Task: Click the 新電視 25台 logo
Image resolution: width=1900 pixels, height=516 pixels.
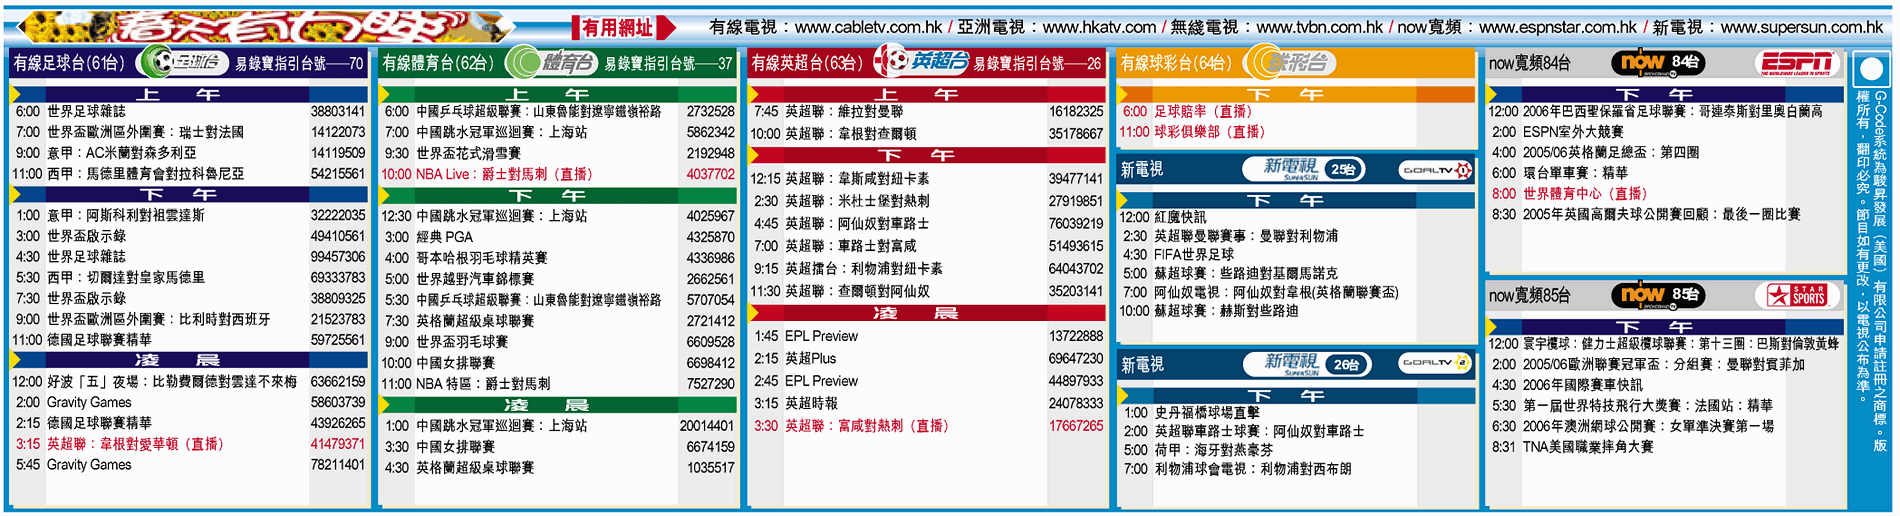Action: pos(1303,169)
